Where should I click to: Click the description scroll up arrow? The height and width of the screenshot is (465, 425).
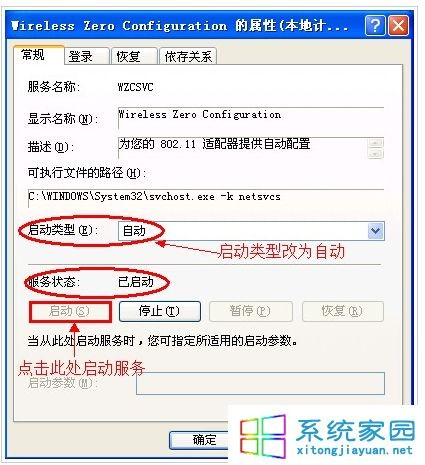coord(376,143)
